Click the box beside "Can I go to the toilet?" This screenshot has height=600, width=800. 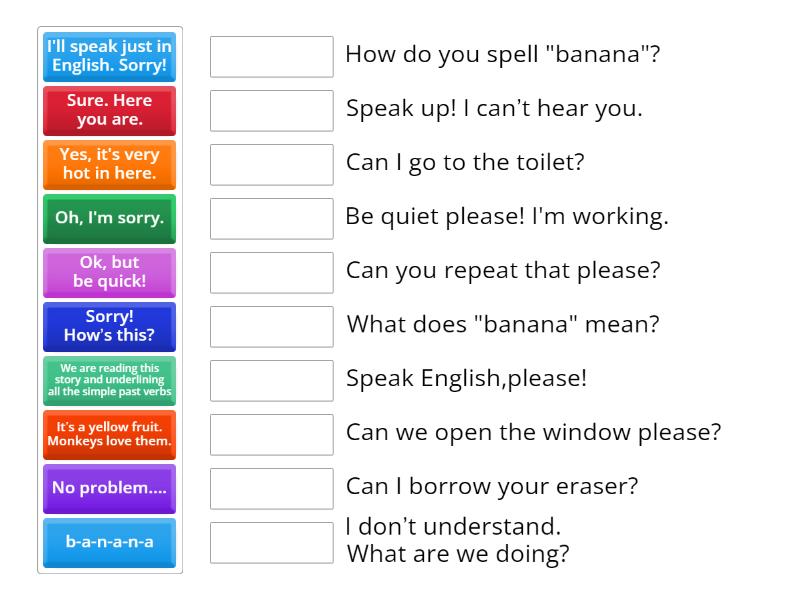(x=271, y=164)
